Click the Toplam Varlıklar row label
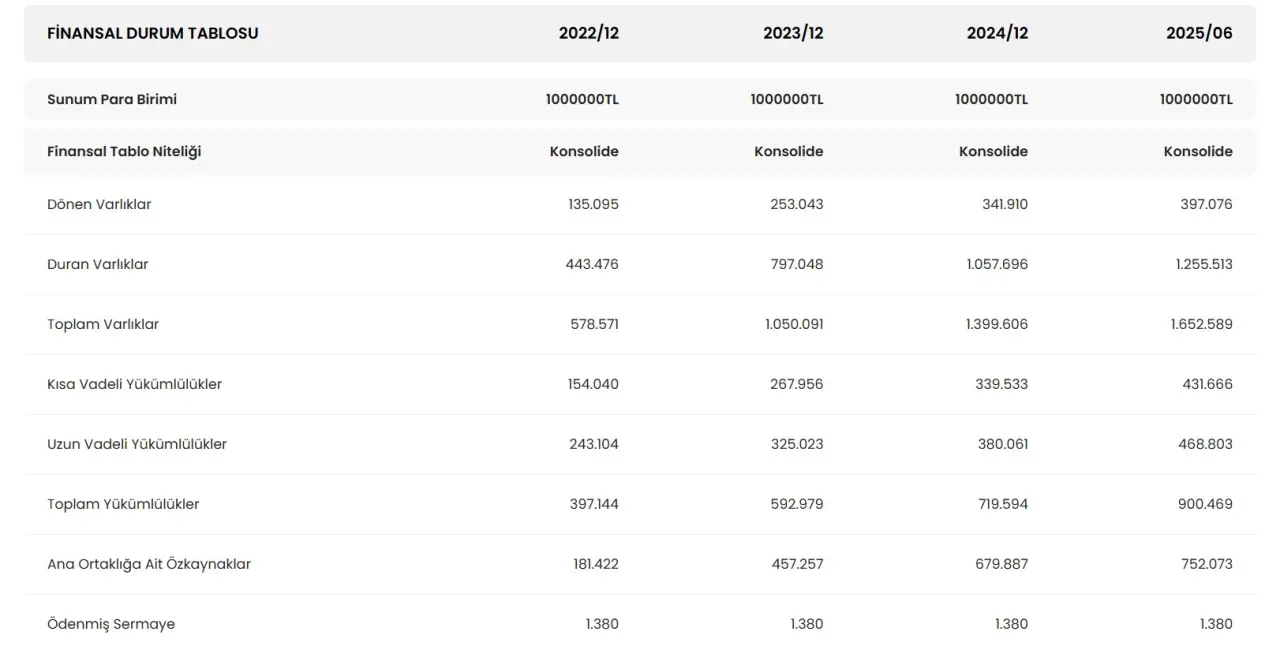The width and height of the screenshot is (1280, 654). click(103, 324)
